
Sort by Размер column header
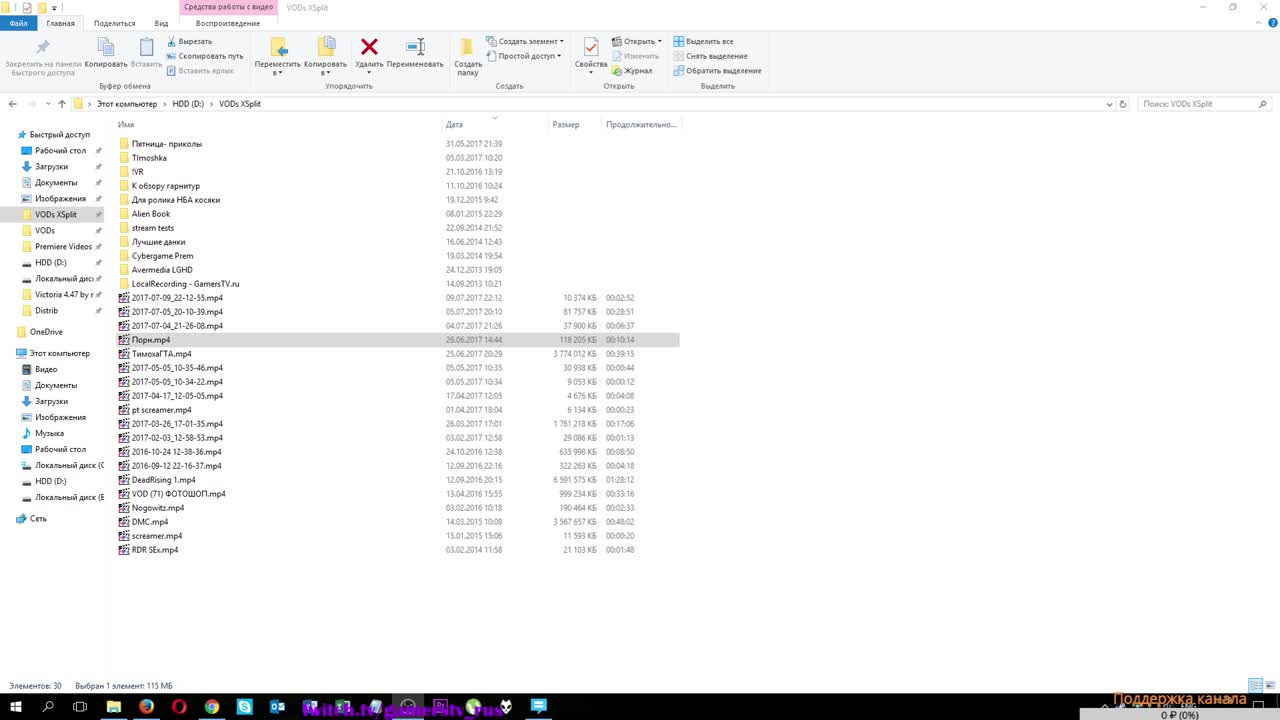(566, 125)
